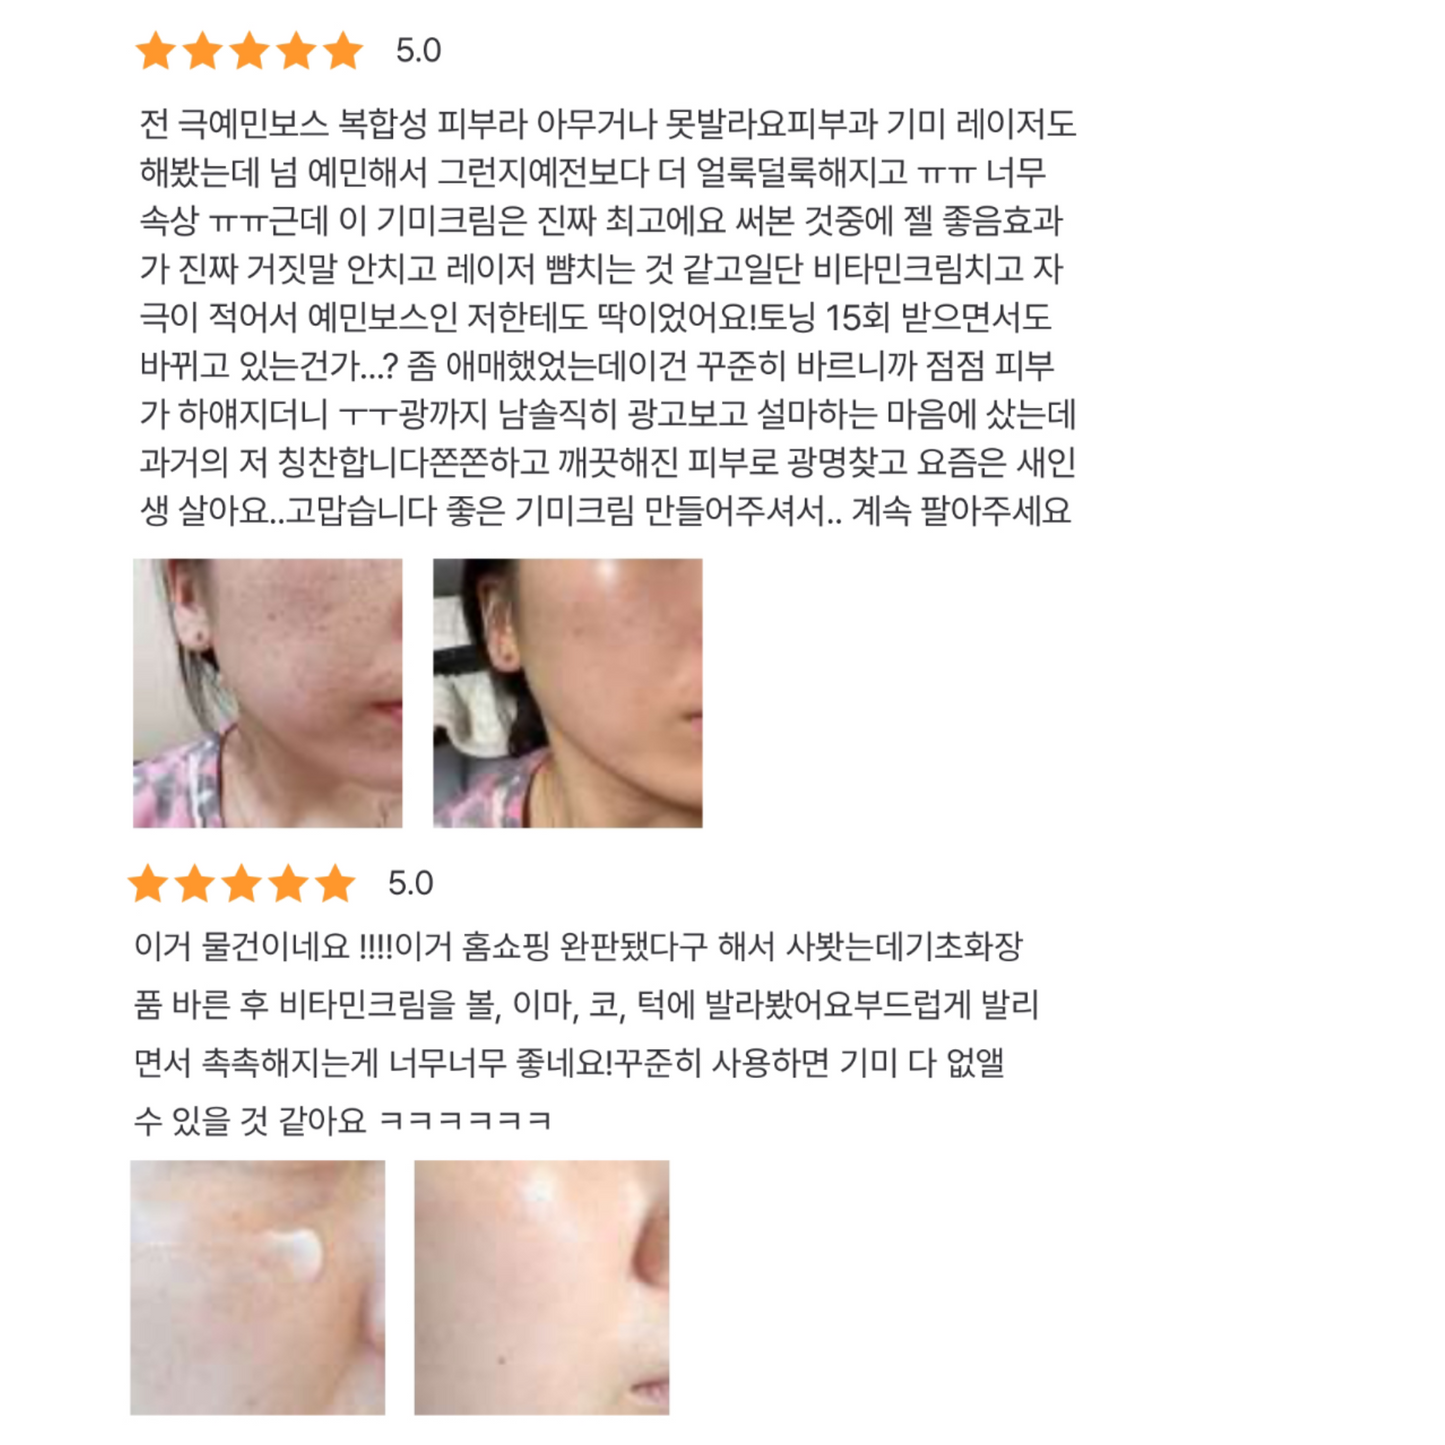This screenshot has width=1445, height=1445.
Task: Open the after photo showing clear cheek
Action: click(x=568, y=693)
